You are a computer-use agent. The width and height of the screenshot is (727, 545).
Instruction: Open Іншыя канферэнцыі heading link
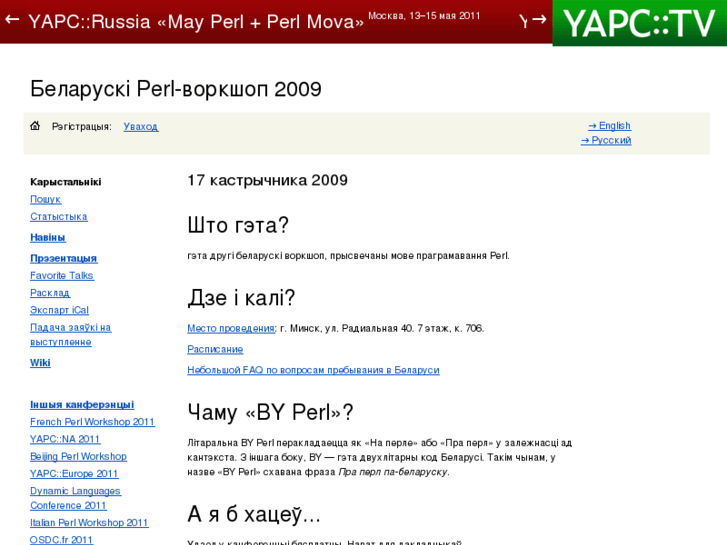[82, 404]
